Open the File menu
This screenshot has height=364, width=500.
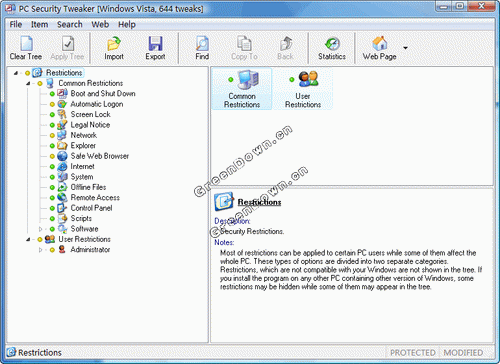[x=16, y=25]
